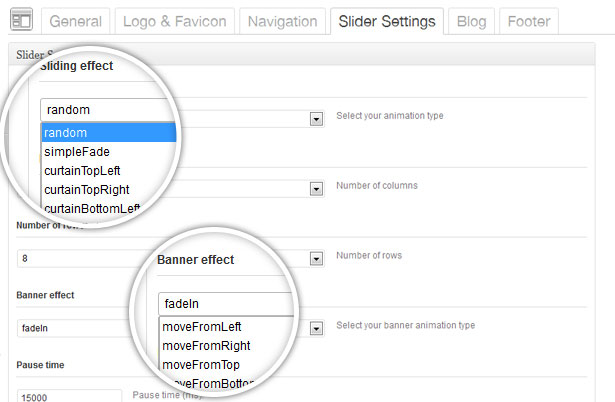Go to the Navigation tab

pos(282,21)
